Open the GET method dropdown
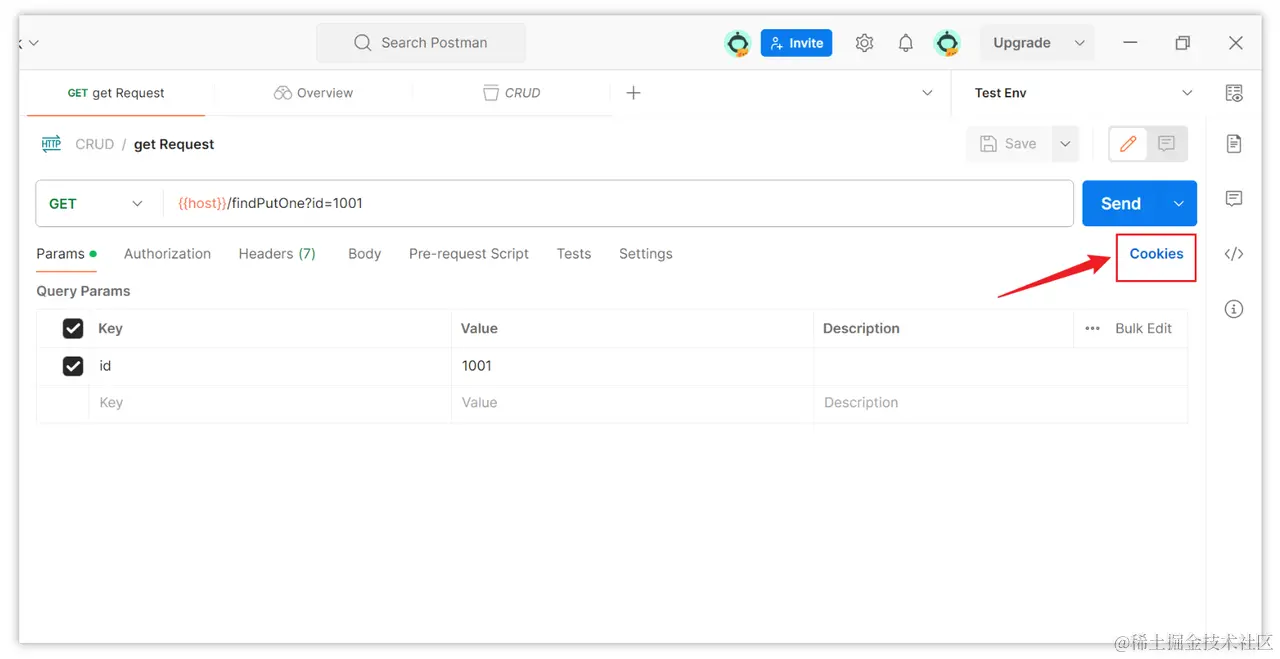The height and width of the screenshot is (659, 1280). point(97,204)
